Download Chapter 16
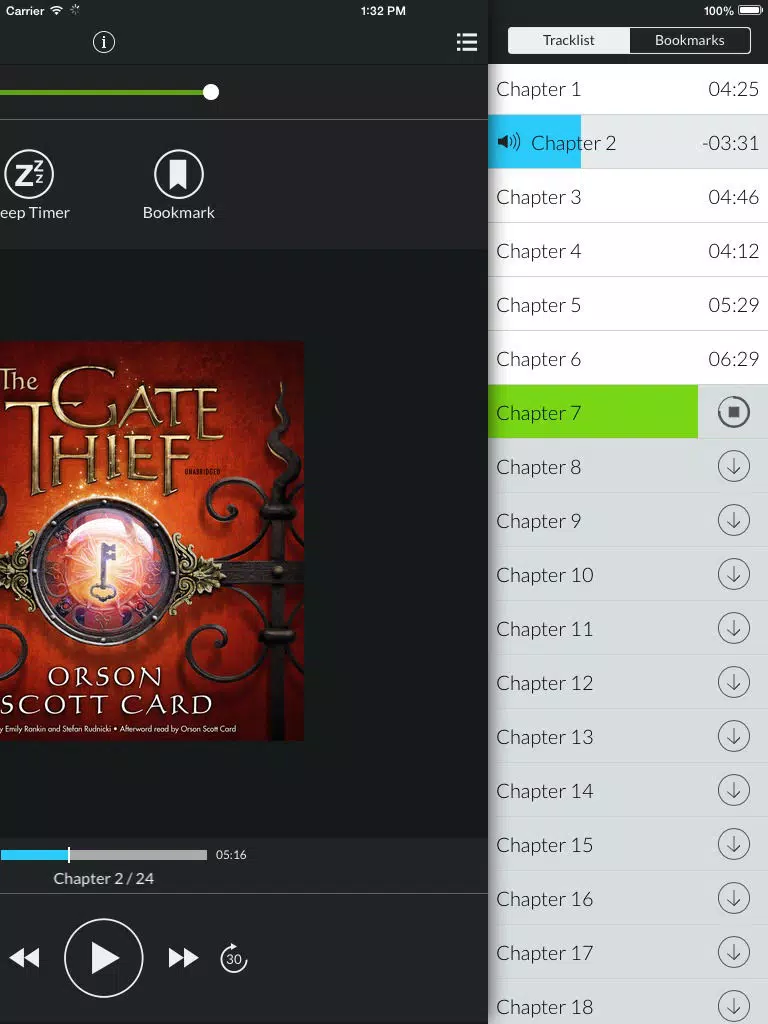Viewport: 768px width, 1024px height. pyautogui.click(x=733, y=899)
